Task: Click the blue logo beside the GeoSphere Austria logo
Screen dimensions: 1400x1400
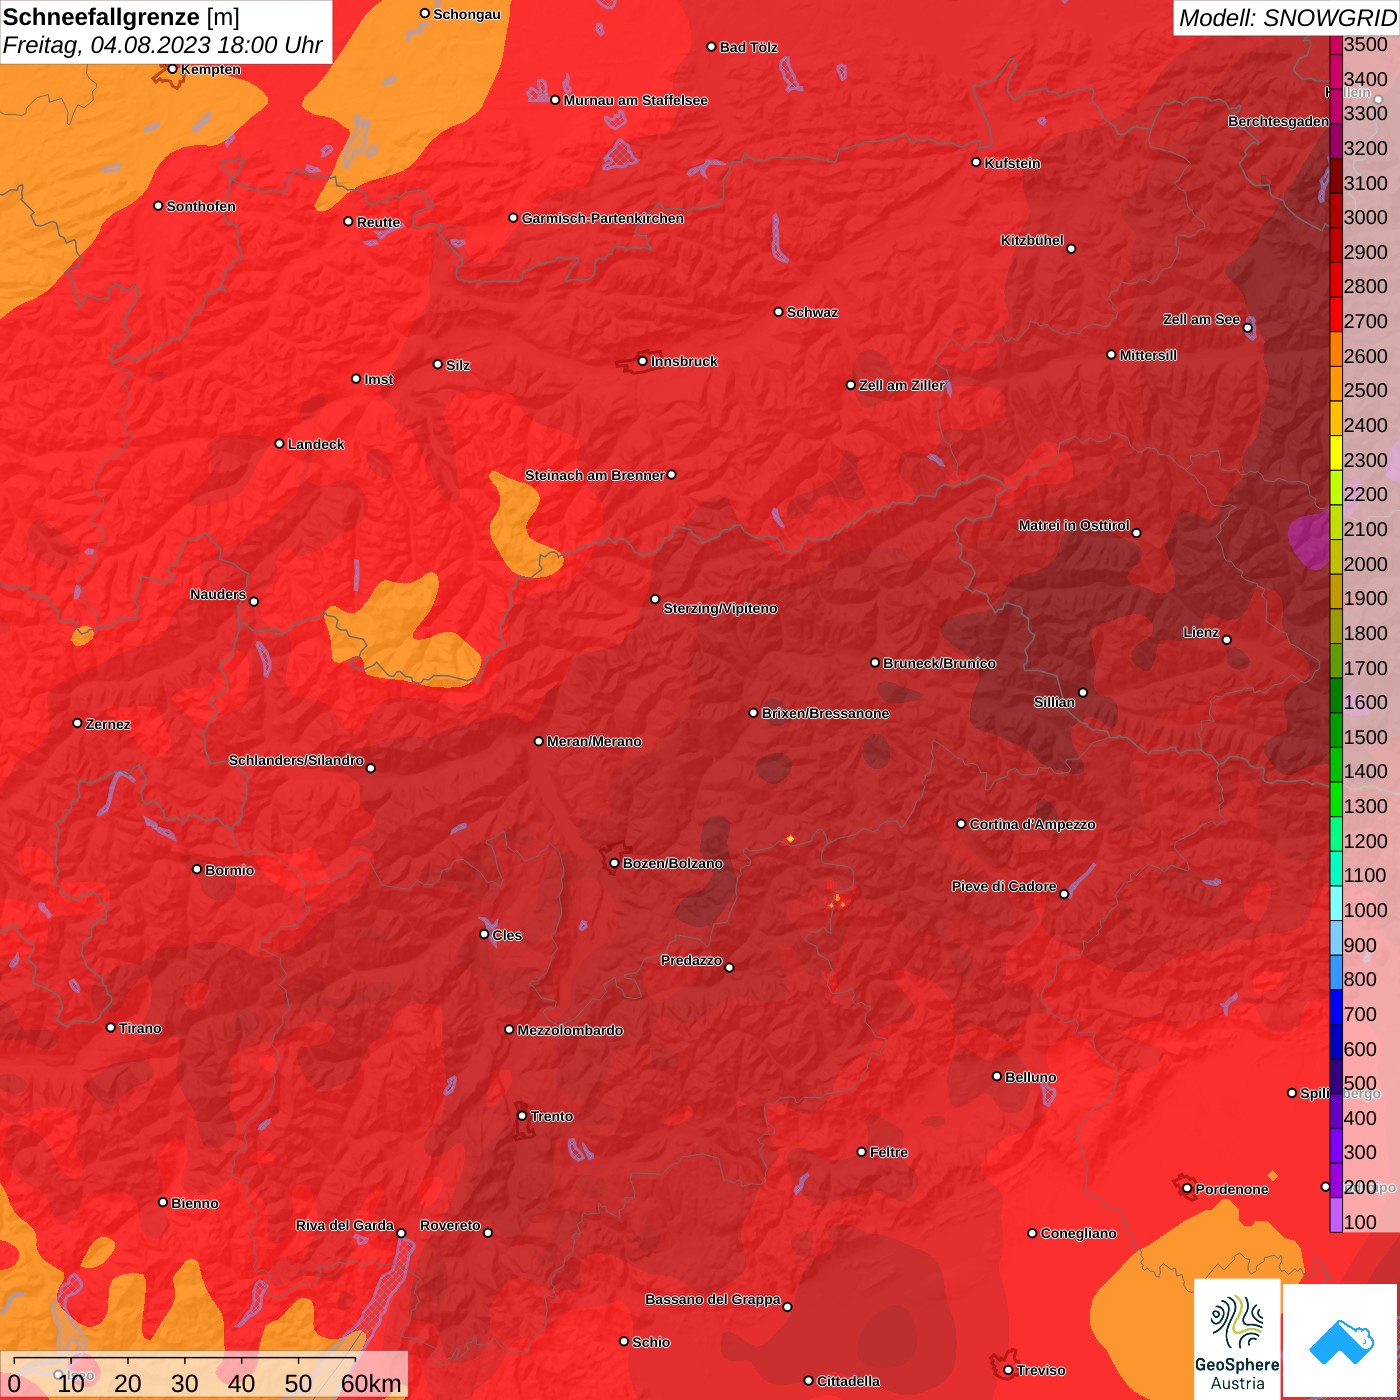Action: 1340,1341
